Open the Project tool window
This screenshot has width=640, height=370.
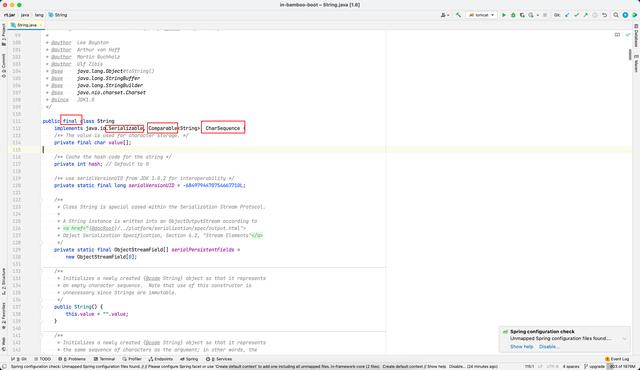tap(4, 35)
